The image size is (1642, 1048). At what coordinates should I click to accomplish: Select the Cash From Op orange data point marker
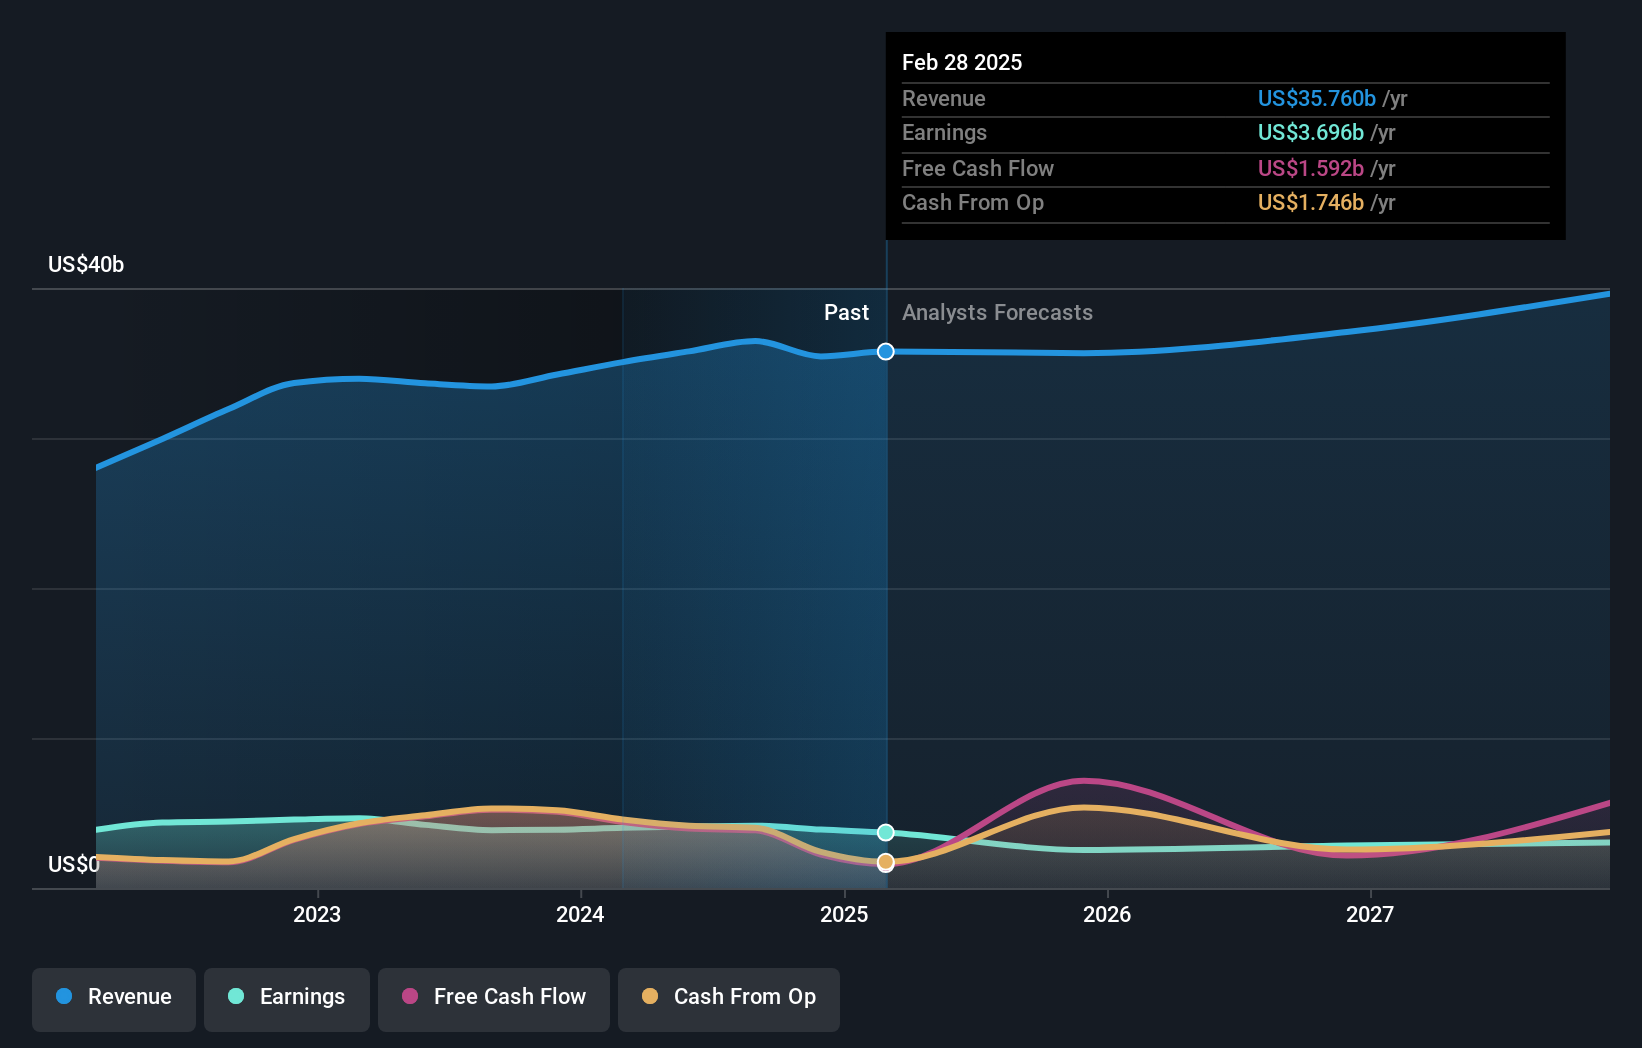[x=886, y=862]
